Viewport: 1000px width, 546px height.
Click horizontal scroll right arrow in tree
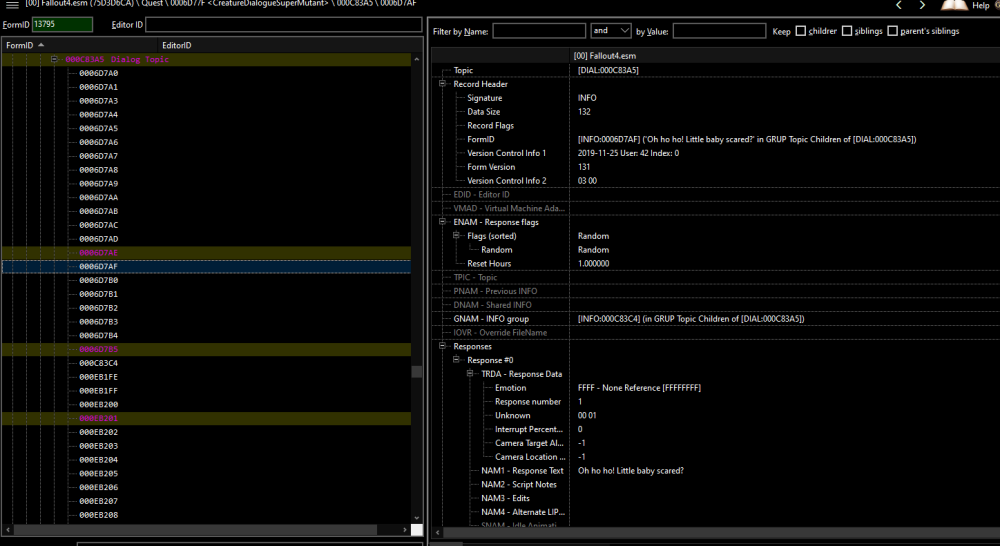coord(404,530)
